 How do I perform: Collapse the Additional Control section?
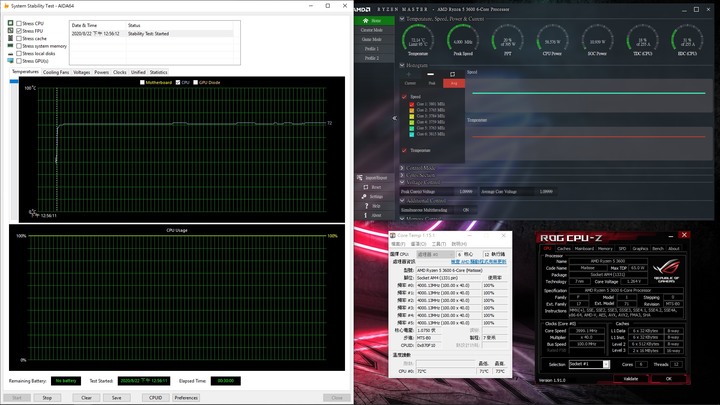coord(402,201)
